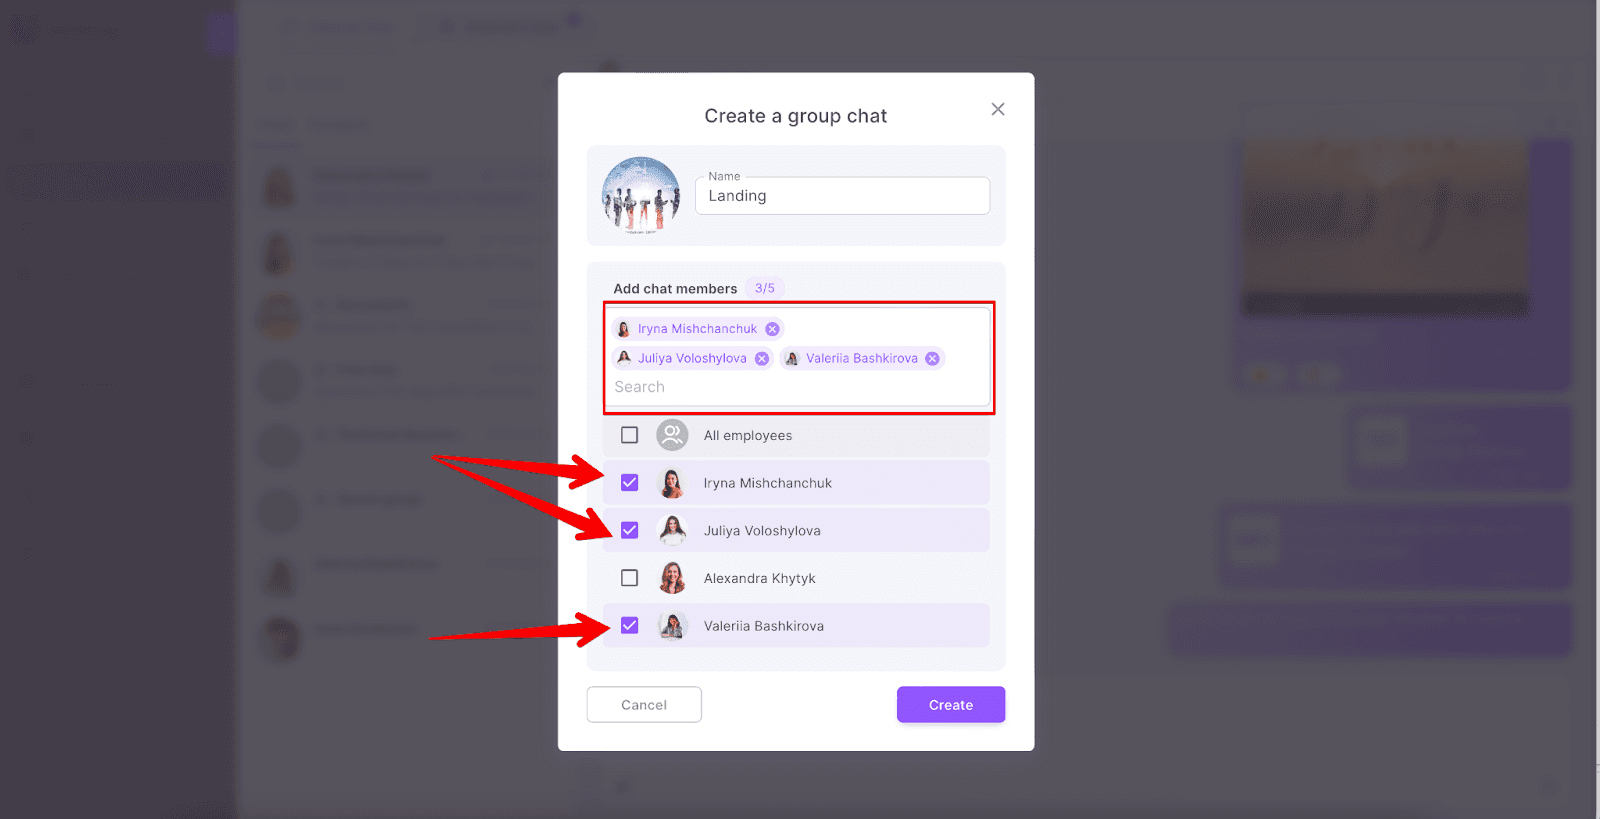
Task: Click Alexandra Khytyk's avatar in the list
Action: (672, 578)
